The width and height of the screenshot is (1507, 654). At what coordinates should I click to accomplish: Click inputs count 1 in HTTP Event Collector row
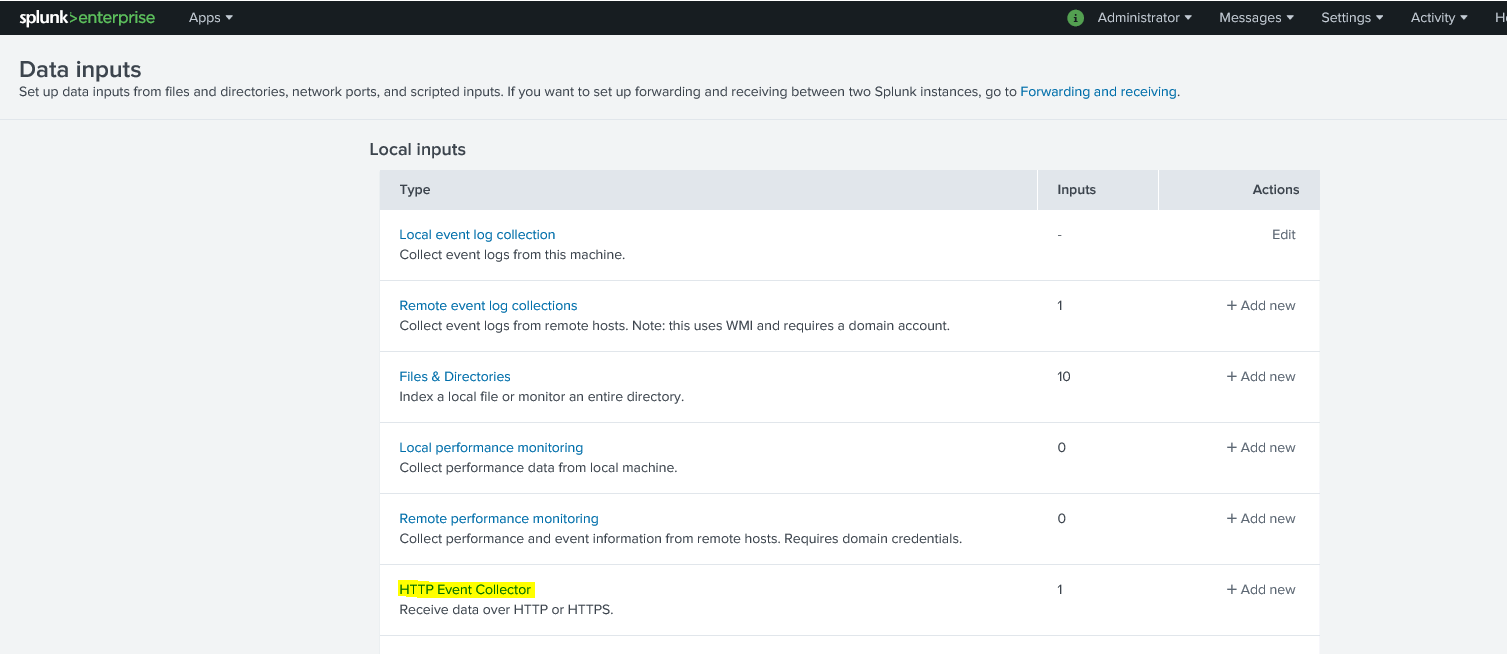[1060, 590]
